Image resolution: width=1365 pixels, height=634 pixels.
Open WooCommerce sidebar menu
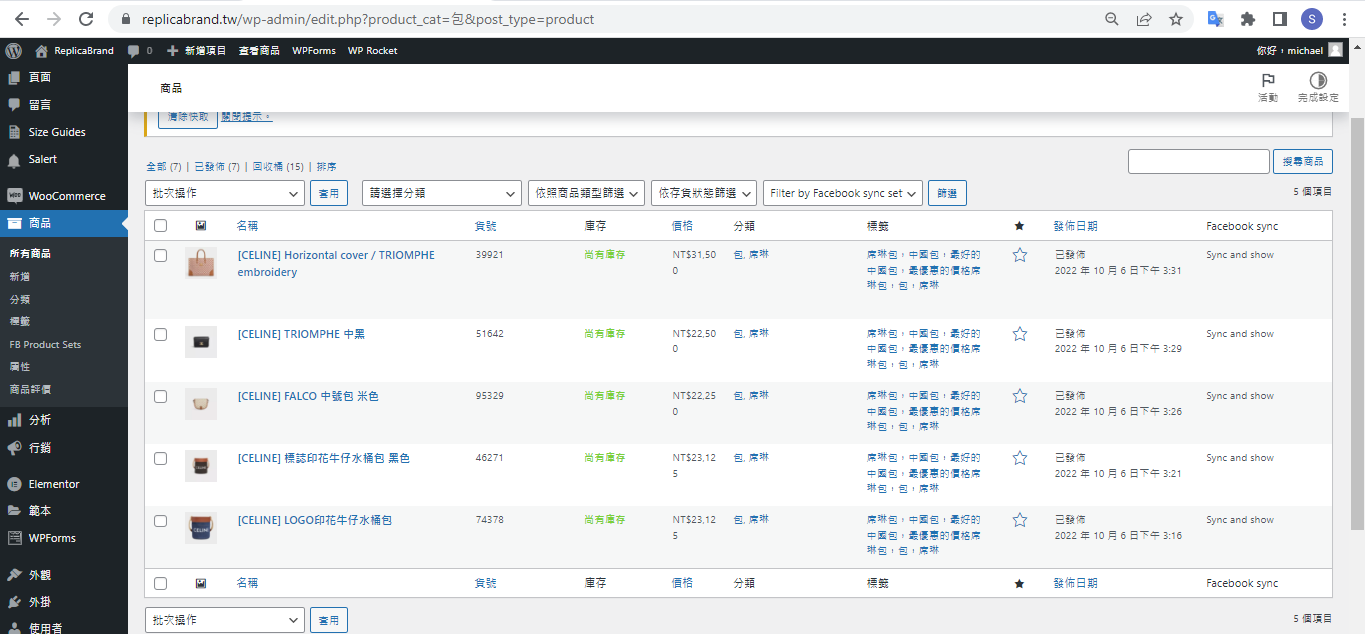64,196
